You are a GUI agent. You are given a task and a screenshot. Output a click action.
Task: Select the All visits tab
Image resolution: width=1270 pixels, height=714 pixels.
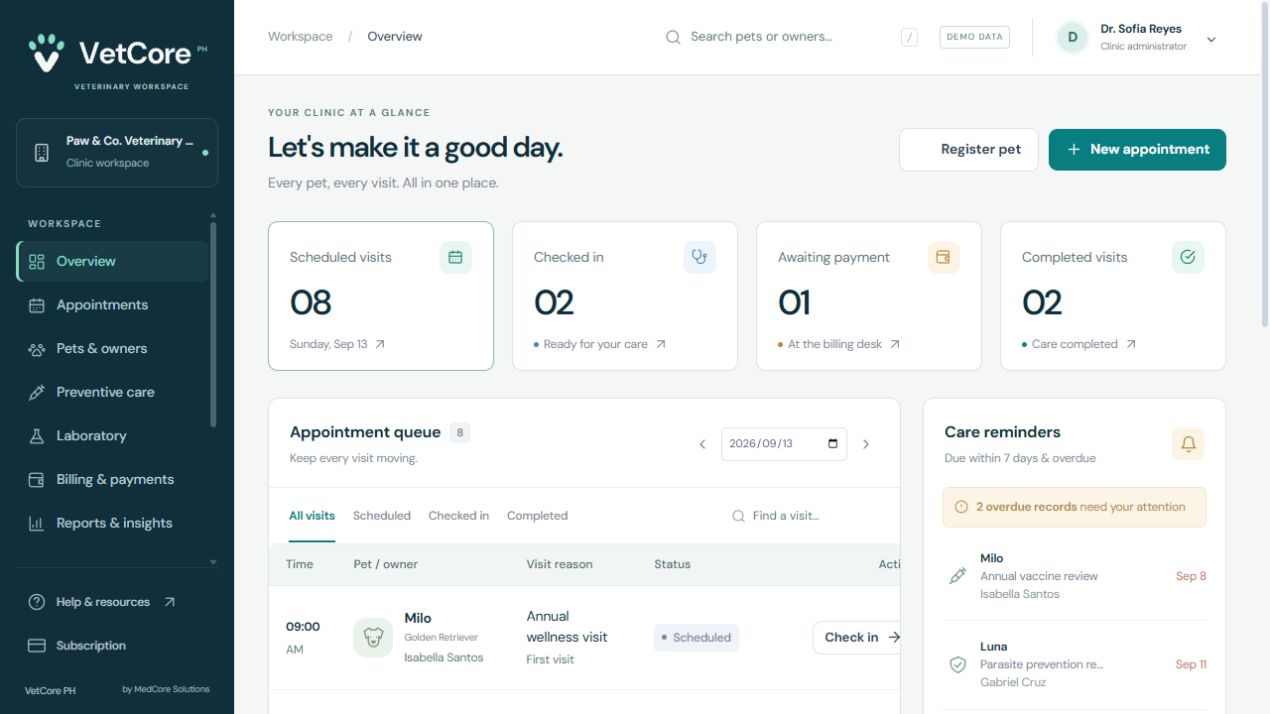312,516
